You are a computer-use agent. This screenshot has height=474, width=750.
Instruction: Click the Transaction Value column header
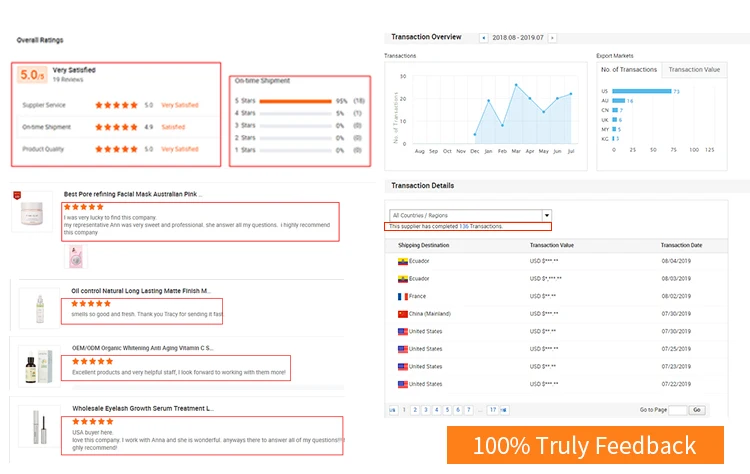tap(551, 245)
